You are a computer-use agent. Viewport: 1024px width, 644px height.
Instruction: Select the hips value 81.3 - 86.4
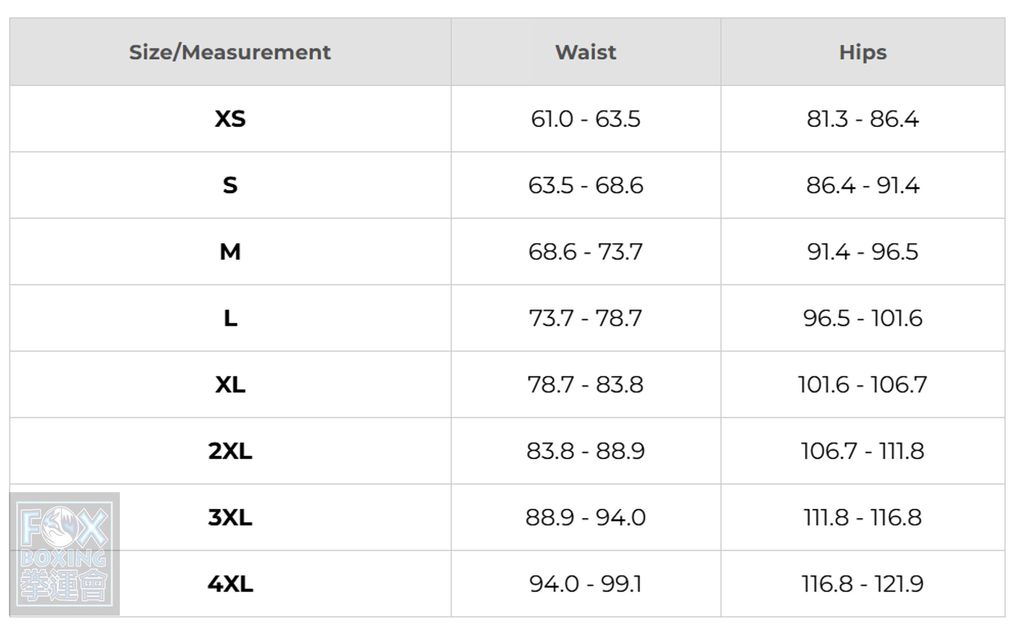click(x=863, y=119)
